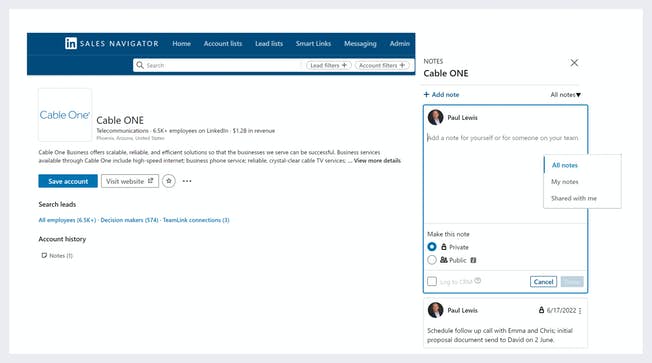Open Lead filters

(x=328, y=65)
